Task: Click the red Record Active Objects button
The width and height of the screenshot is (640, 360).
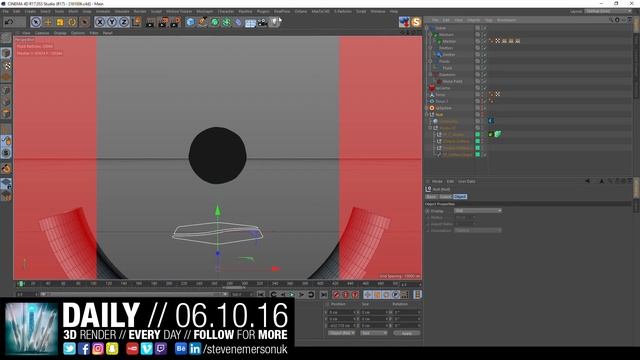Action: coord(336,294)
